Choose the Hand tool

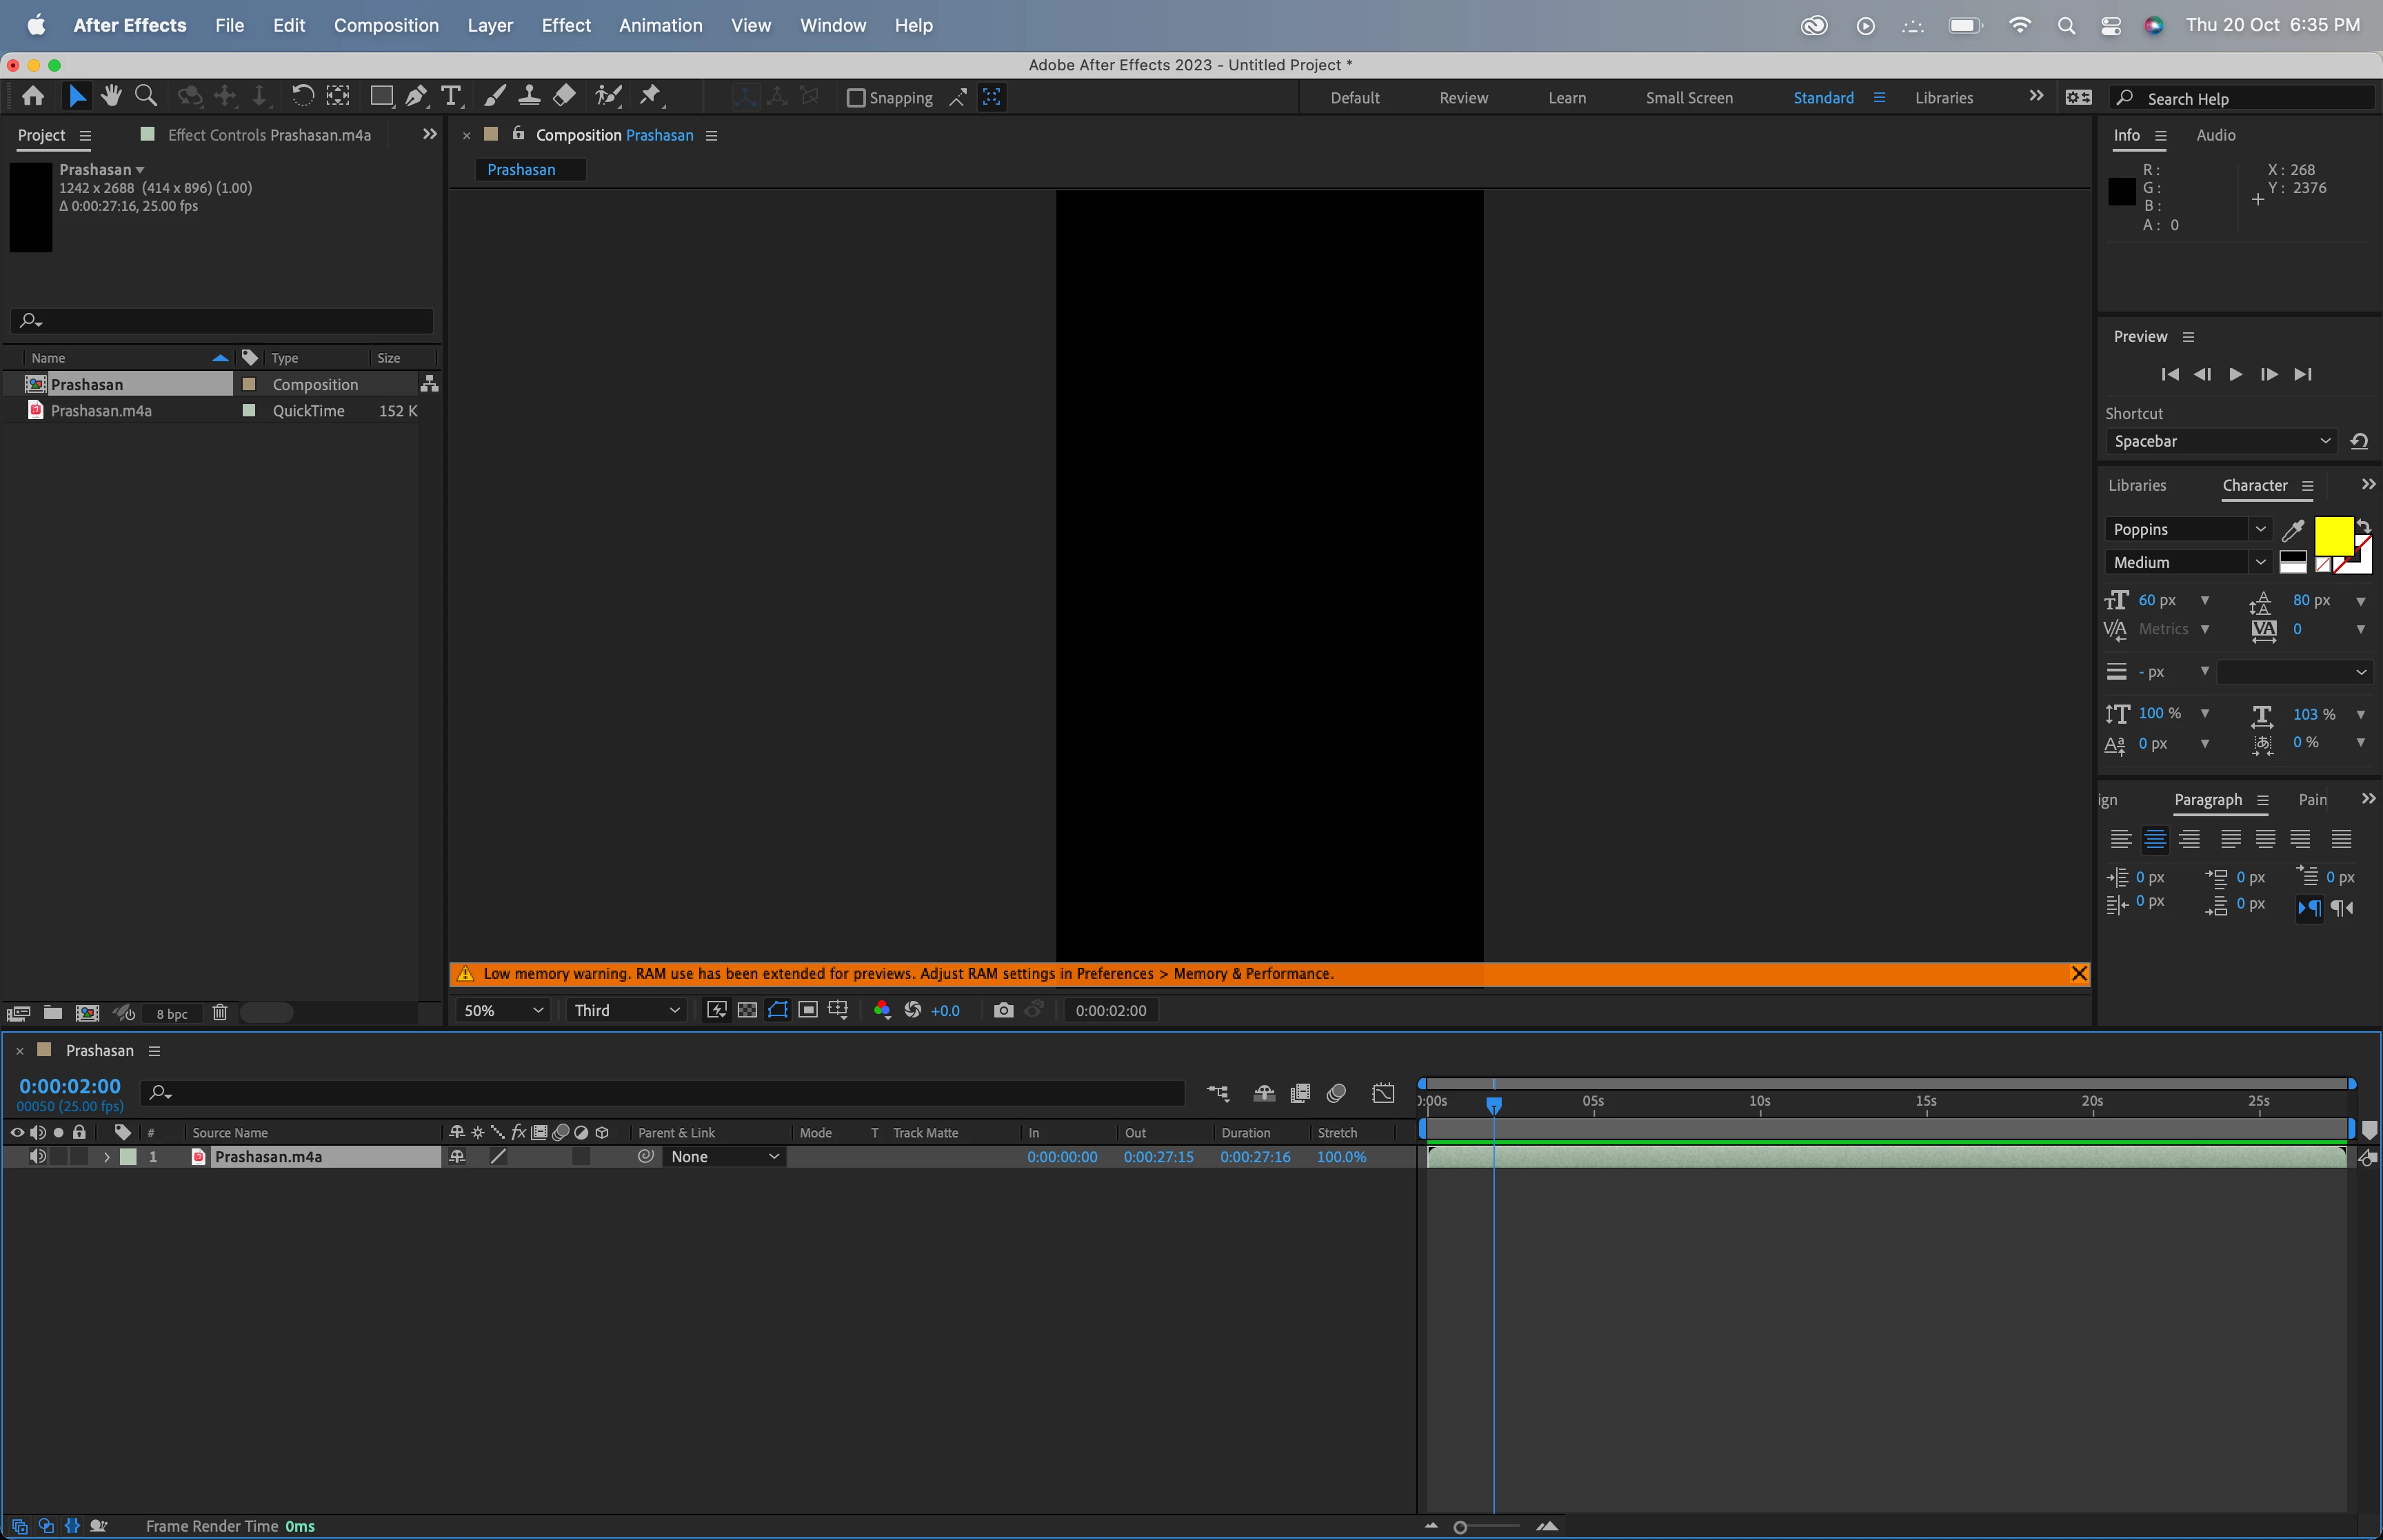111,96
